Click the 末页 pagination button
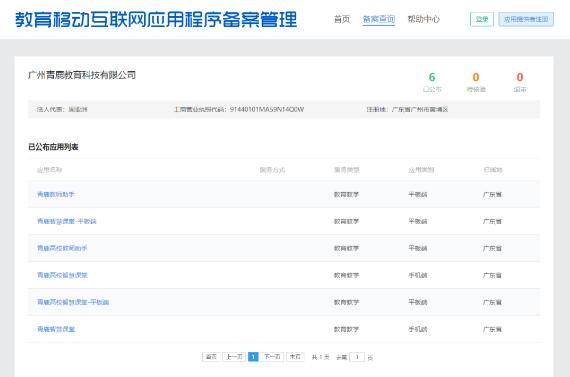570x377 pixels. pyautogui.click(x=295, y=357)
